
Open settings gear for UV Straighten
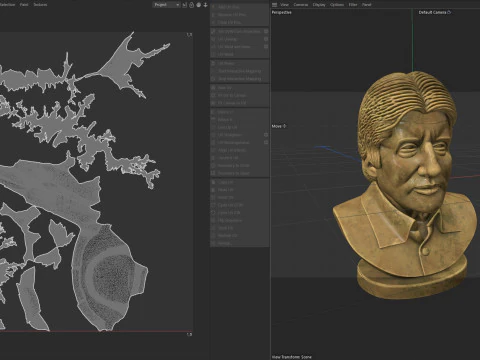266,135
